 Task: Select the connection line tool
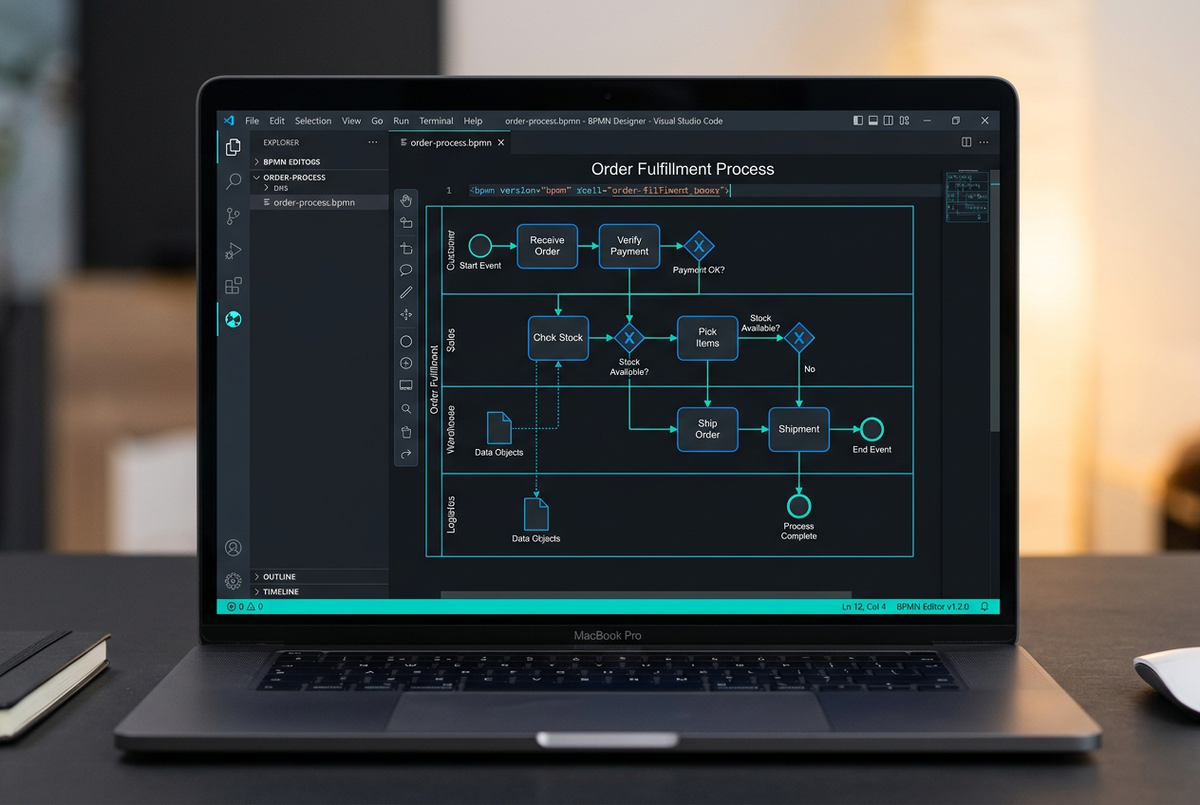406,292
